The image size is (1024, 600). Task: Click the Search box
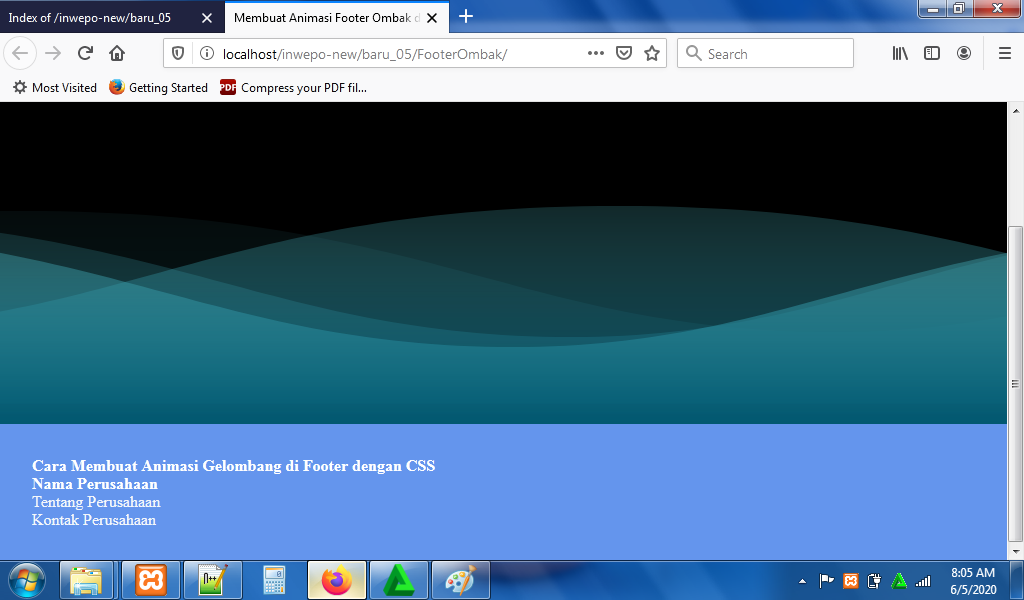[x=765, y=54]
